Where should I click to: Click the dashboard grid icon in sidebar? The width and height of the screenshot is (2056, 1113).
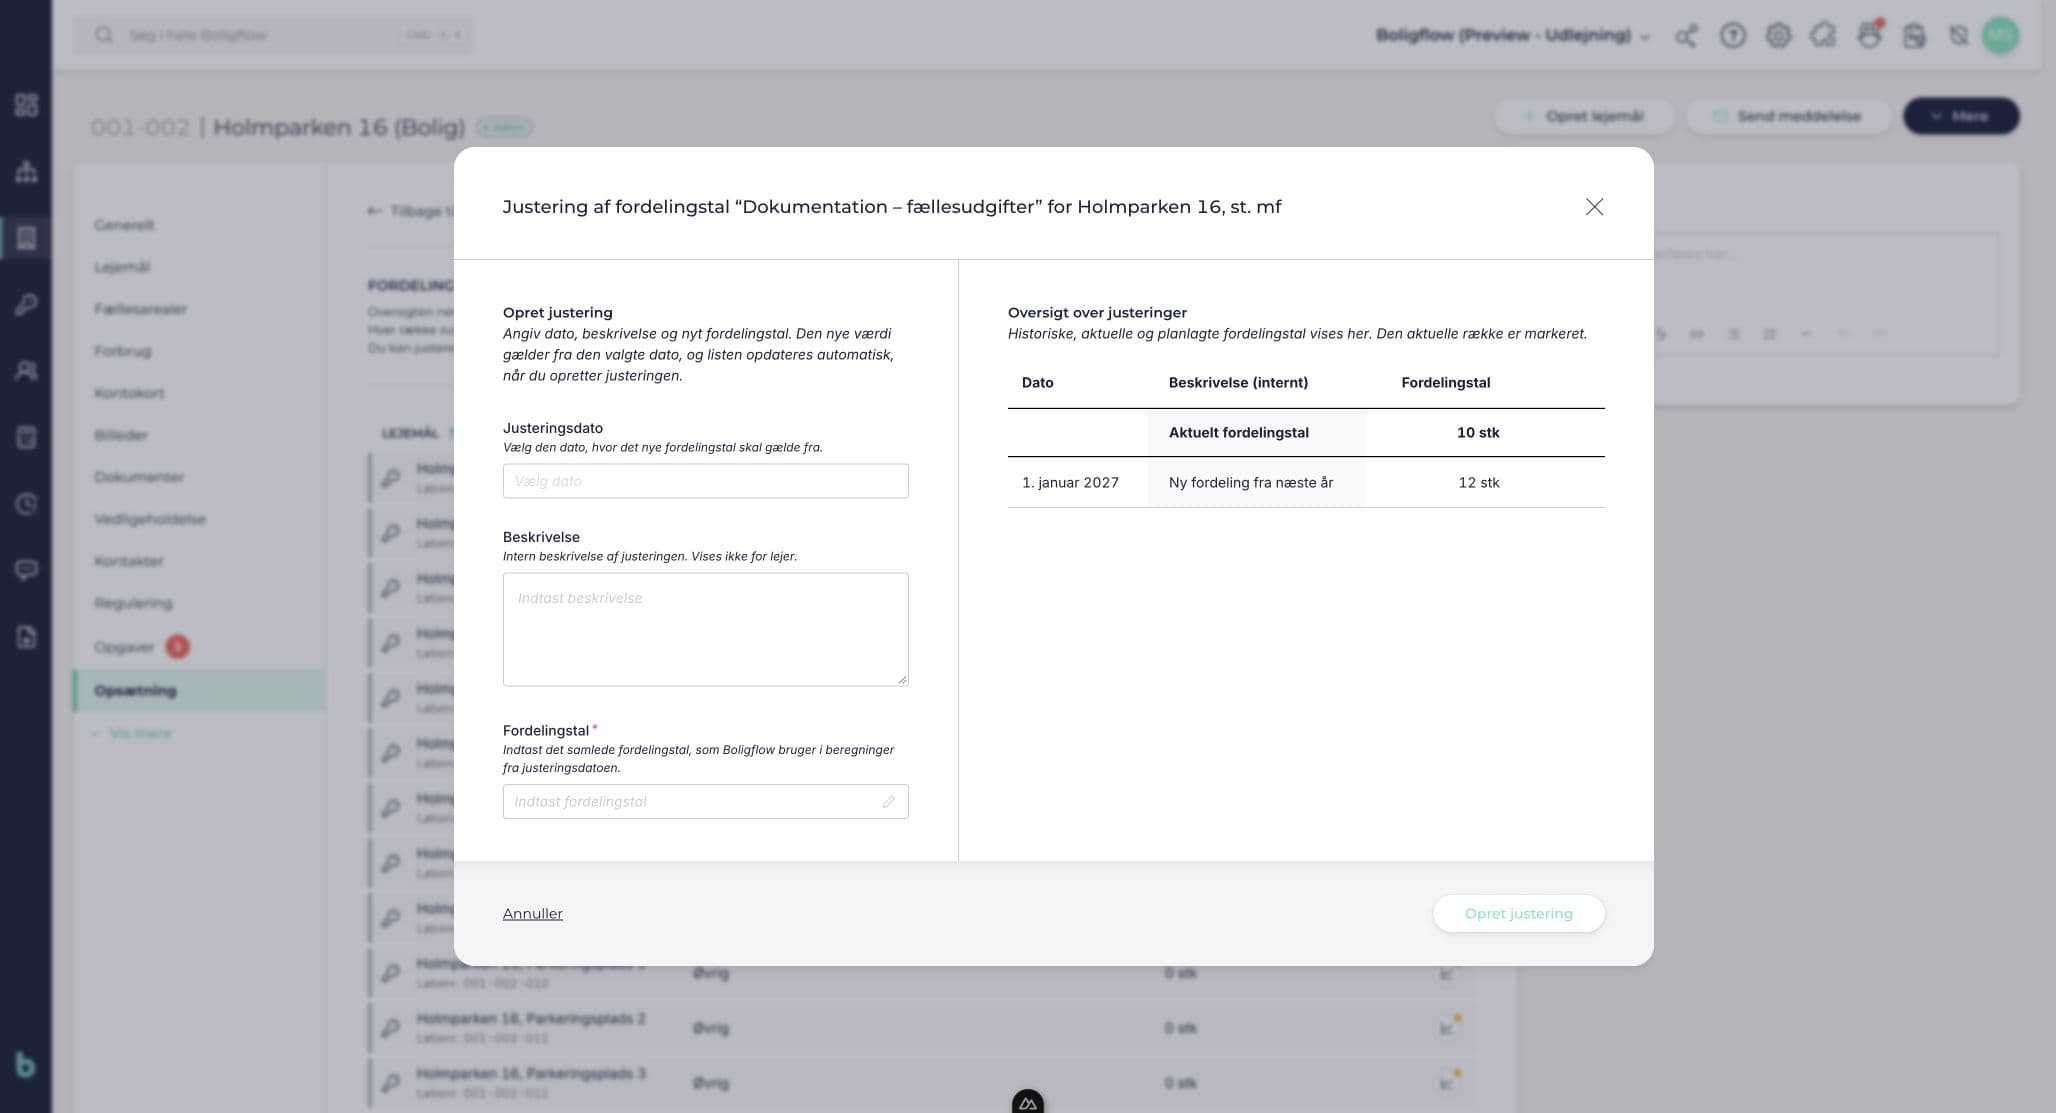[x=26, y=105]
